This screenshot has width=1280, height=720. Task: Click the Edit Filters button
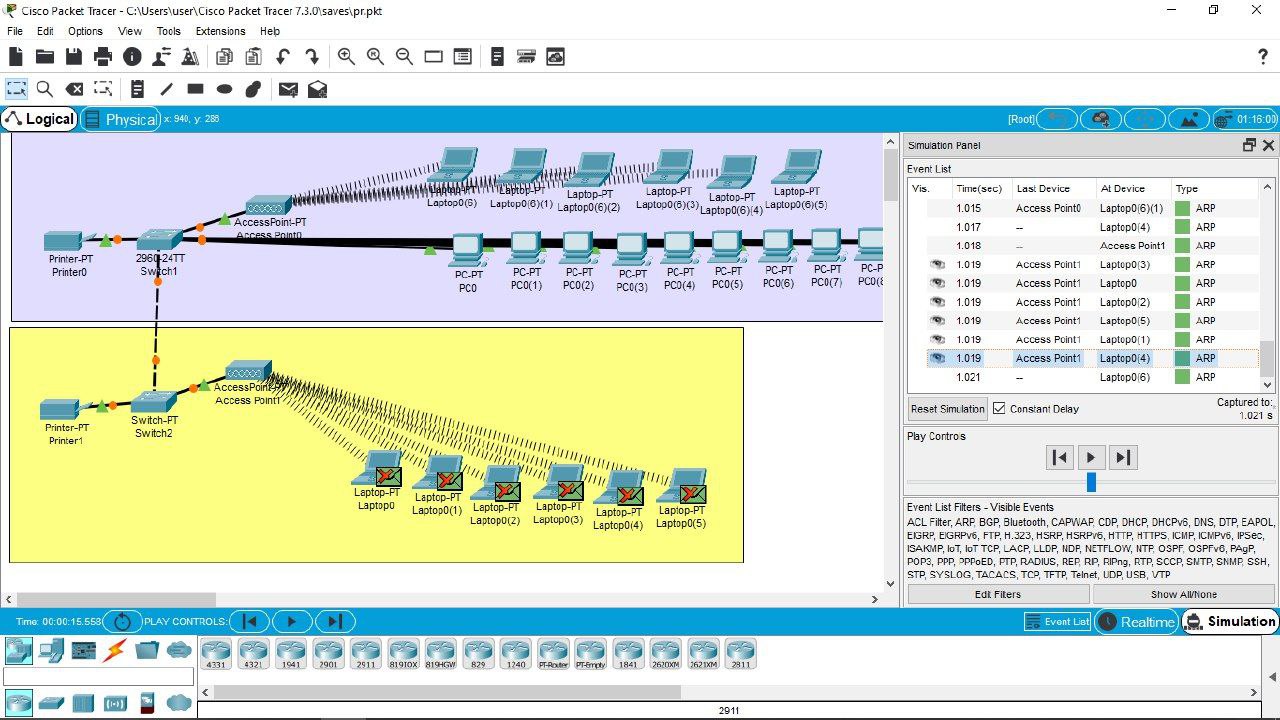[x=998, y=594]
